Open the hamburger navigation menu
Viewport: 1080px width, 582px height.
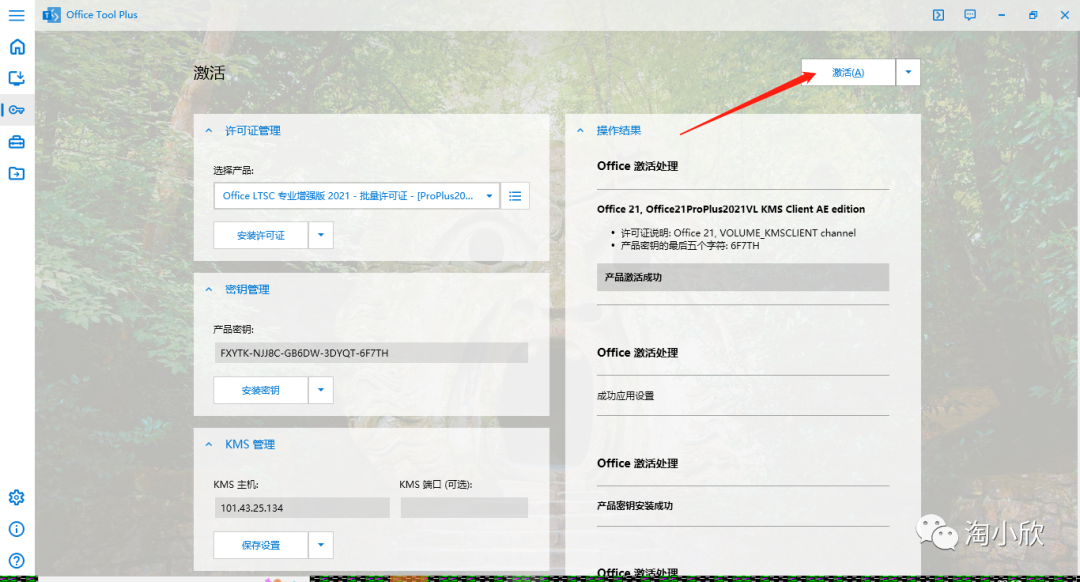click(x=17, y=14)
